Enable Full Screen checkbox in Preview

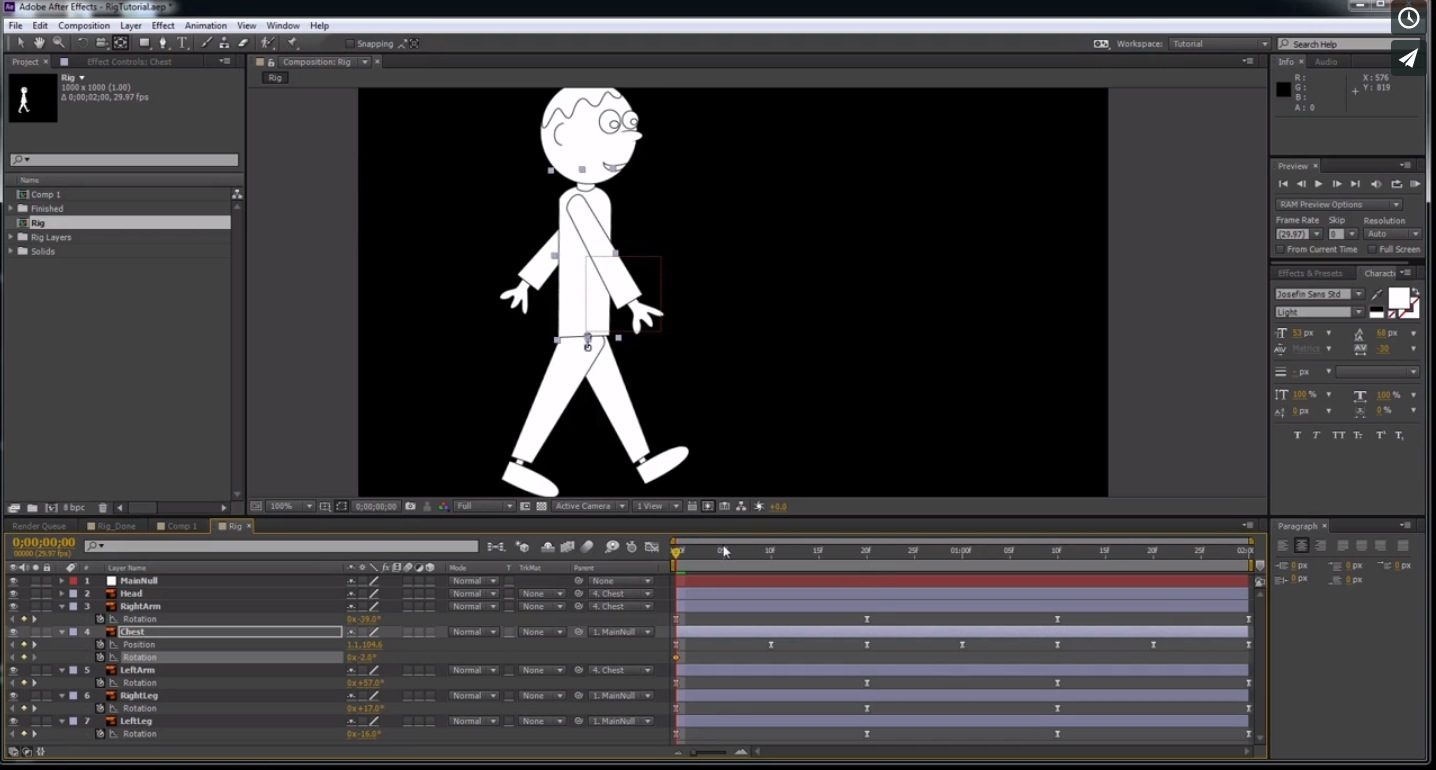pos(1372,249)
